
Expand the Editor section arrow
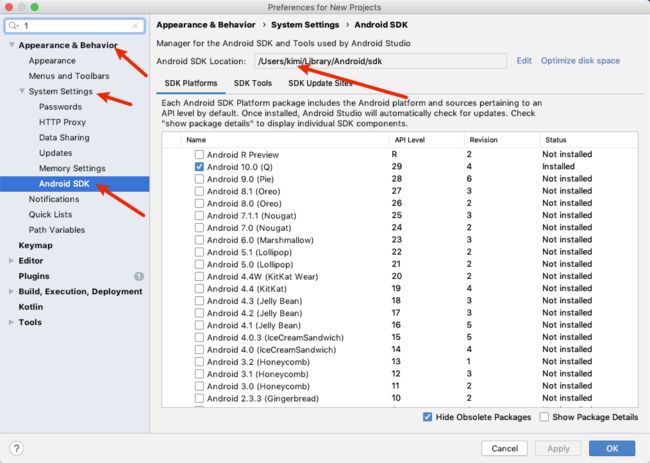point(12,261)
